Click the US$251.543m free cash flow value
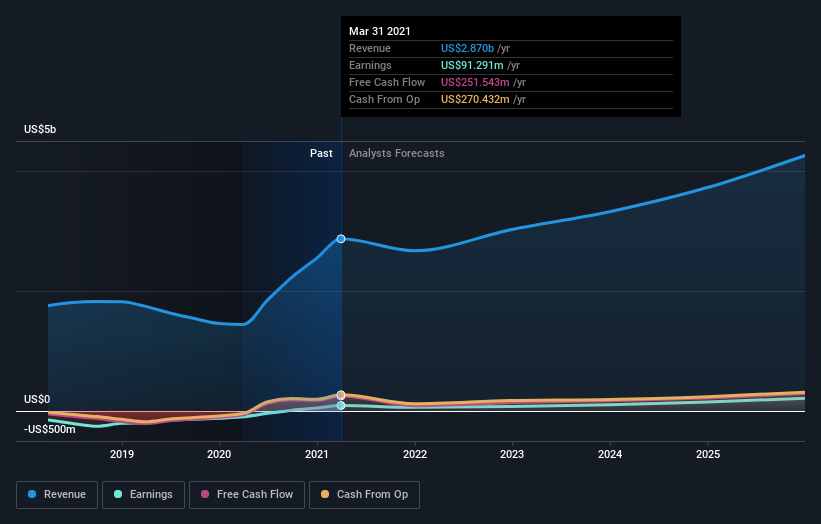Image resolution: width=821 pixels, height=524 pixels. point(475,82)
